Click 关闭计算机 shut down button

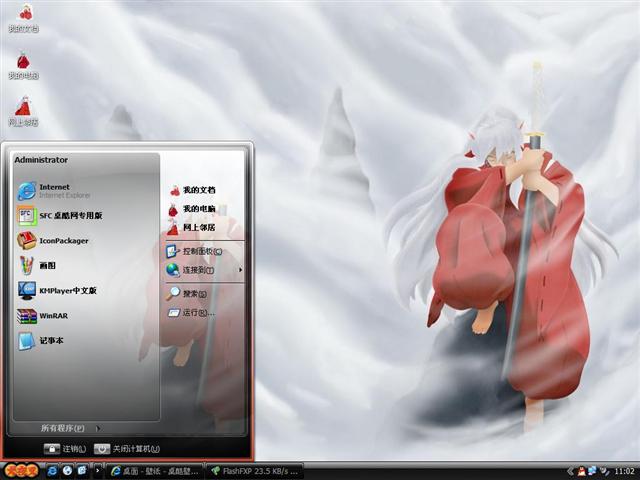coord(127,449)
